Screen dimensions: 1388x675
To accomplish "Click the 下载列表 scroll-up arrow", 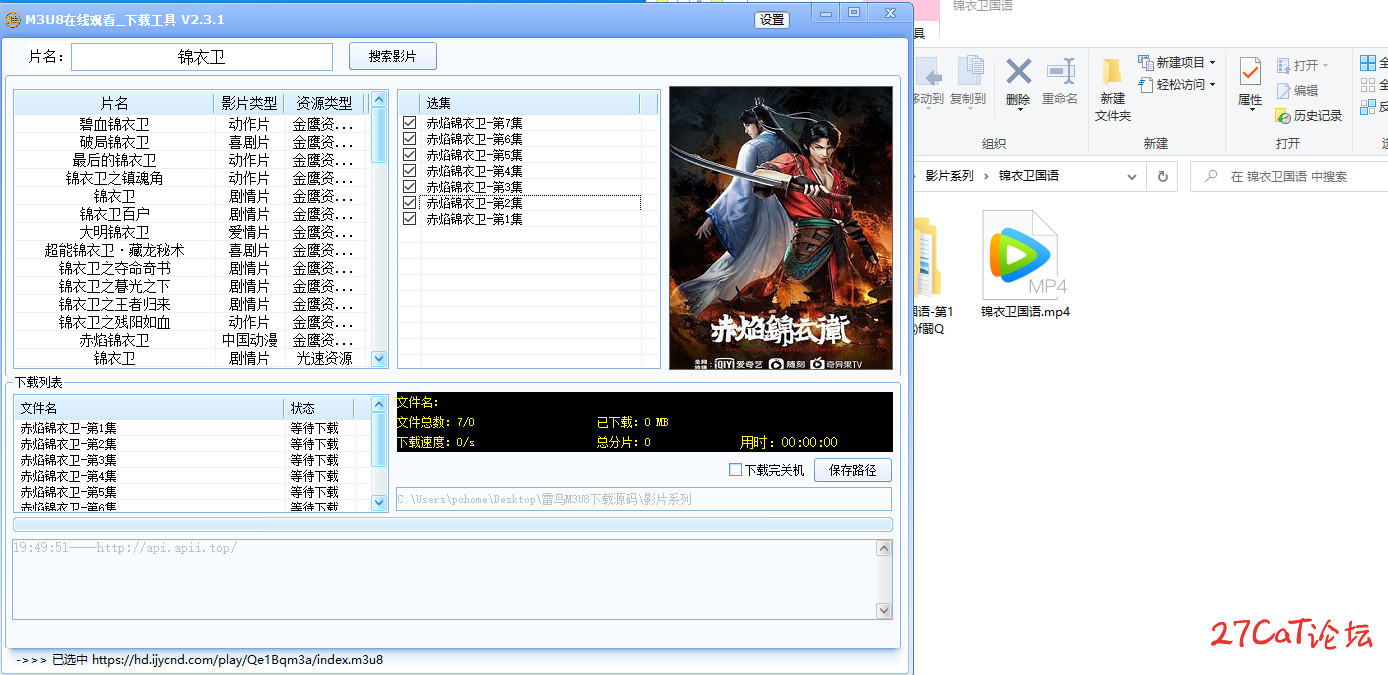I will click(379, 404).
